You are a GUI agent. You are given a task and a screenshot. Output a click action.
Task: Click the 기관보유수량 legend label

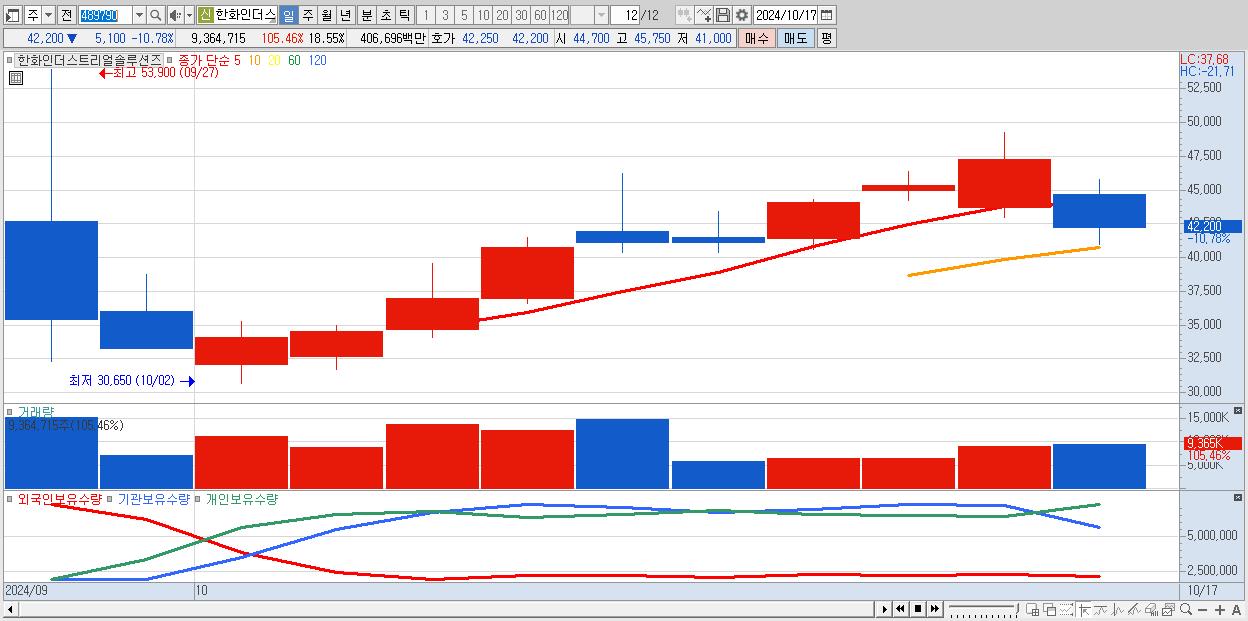[x=153, y=498]
